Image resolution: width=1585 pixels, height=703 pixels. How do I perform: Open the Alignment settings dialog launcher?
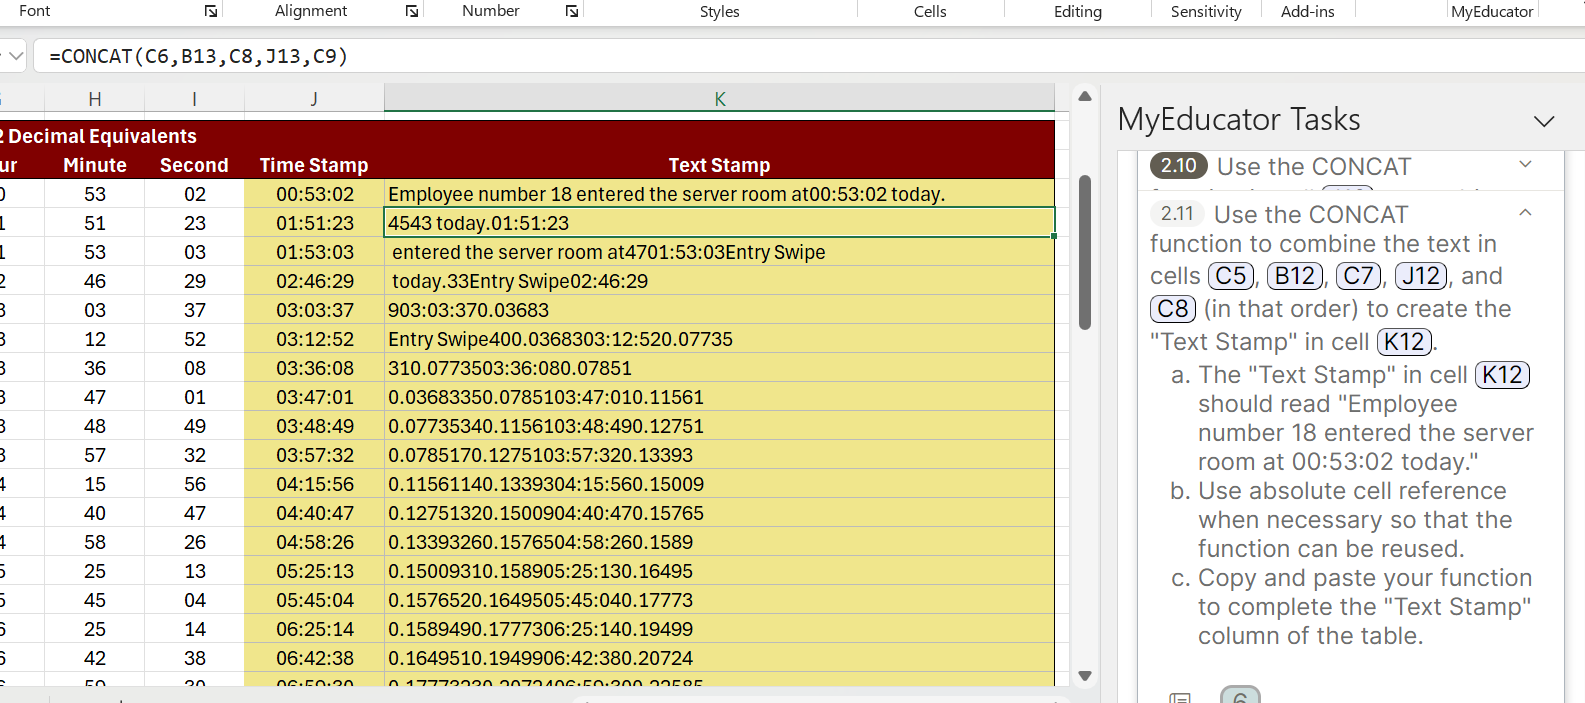point(412,11)
